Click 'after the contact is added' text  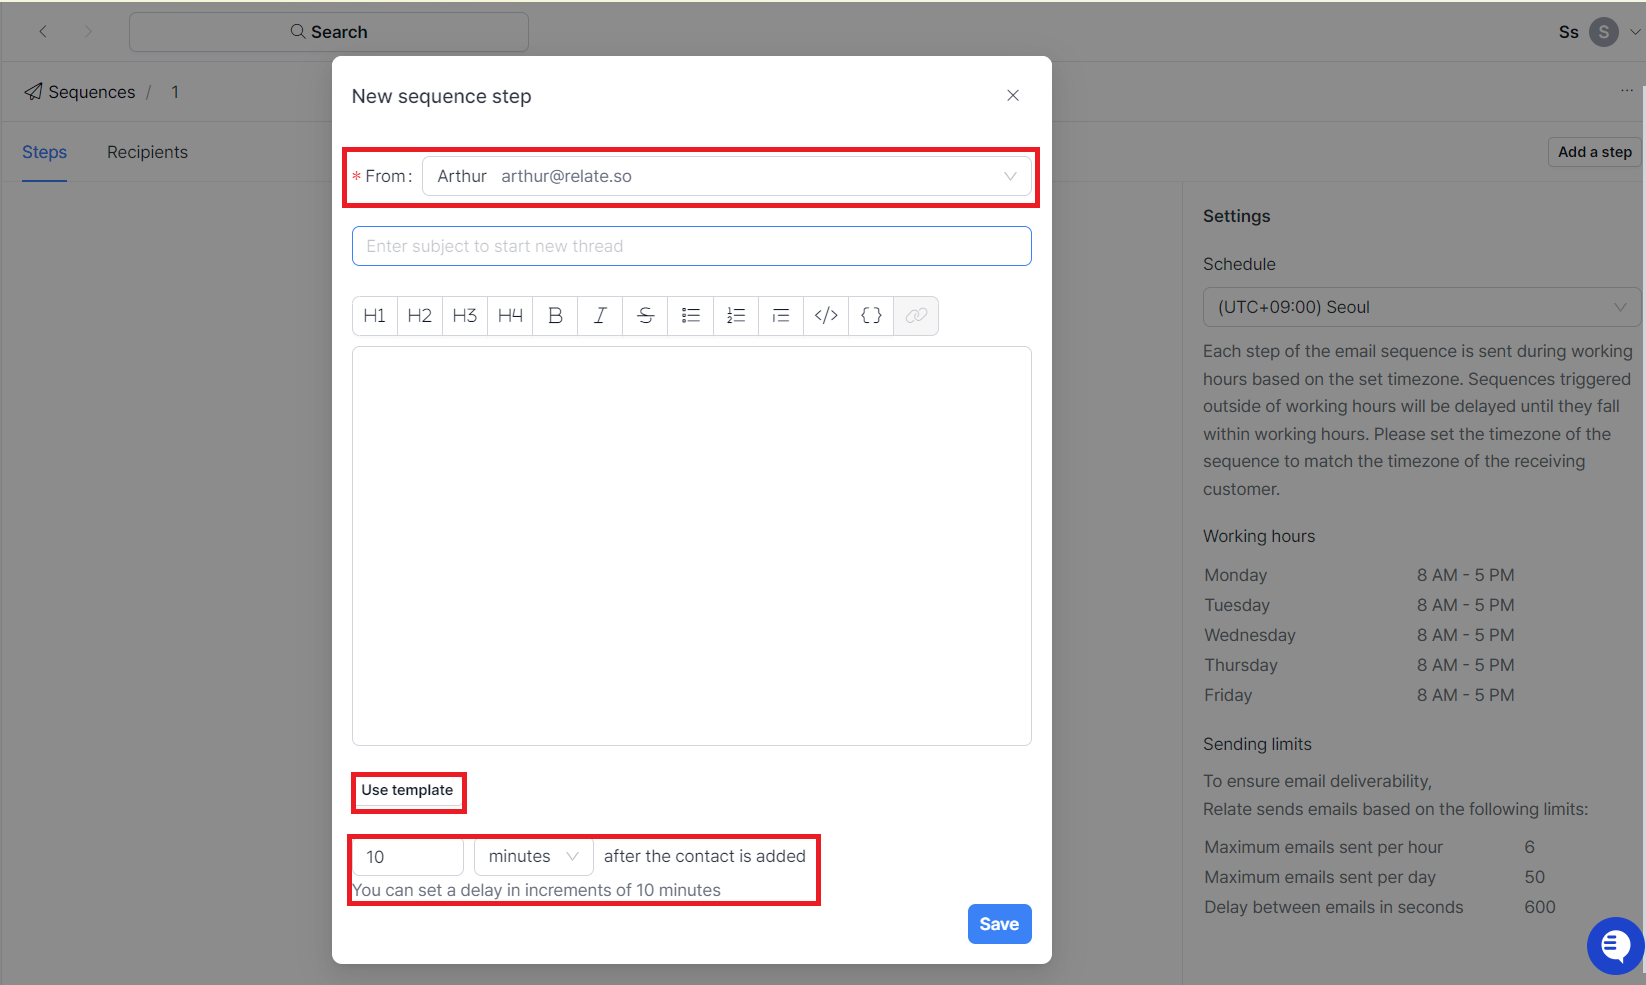pos(704,856)
